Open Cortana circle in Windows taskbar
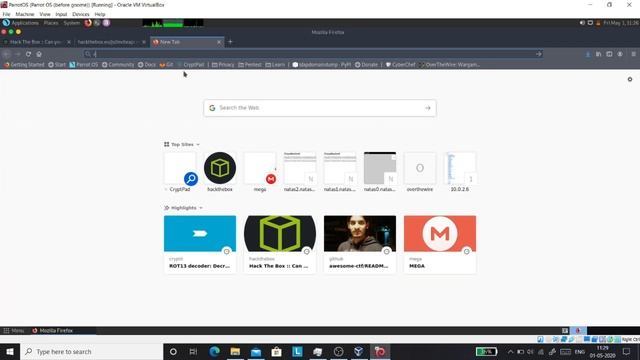Viewport: 640px width, 360px height. point(173,351)
